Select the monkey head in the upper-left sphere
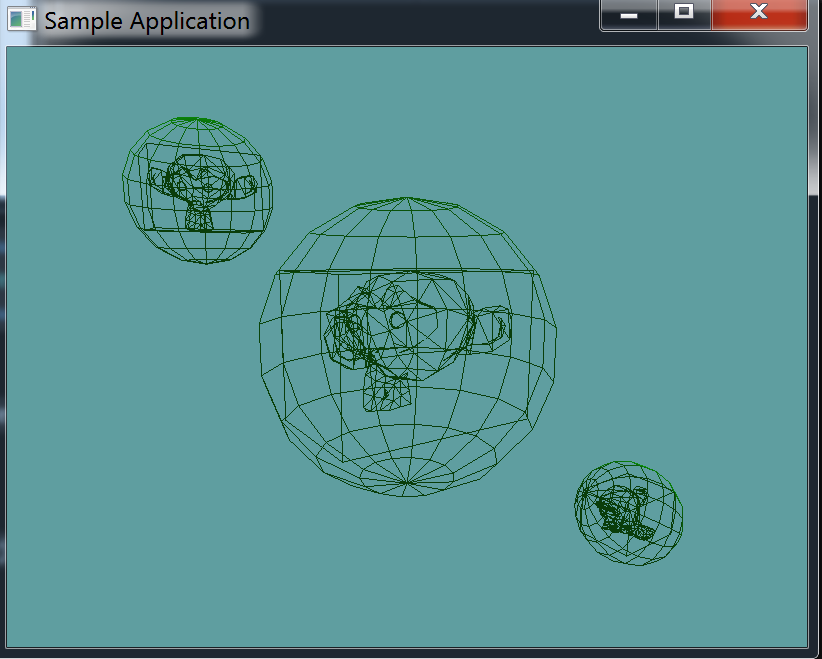This screenshot has width=822, height=659. point(203,185)
